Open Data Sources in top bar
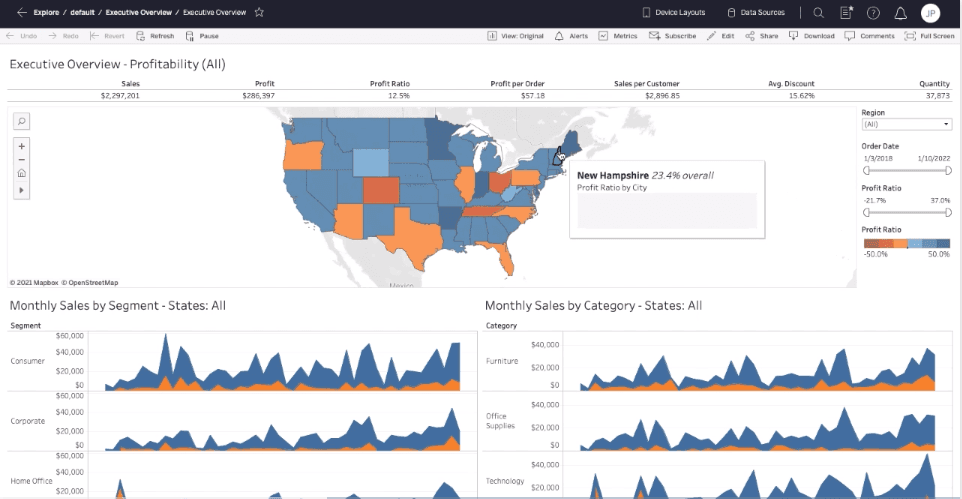 (x=756, y=12)
